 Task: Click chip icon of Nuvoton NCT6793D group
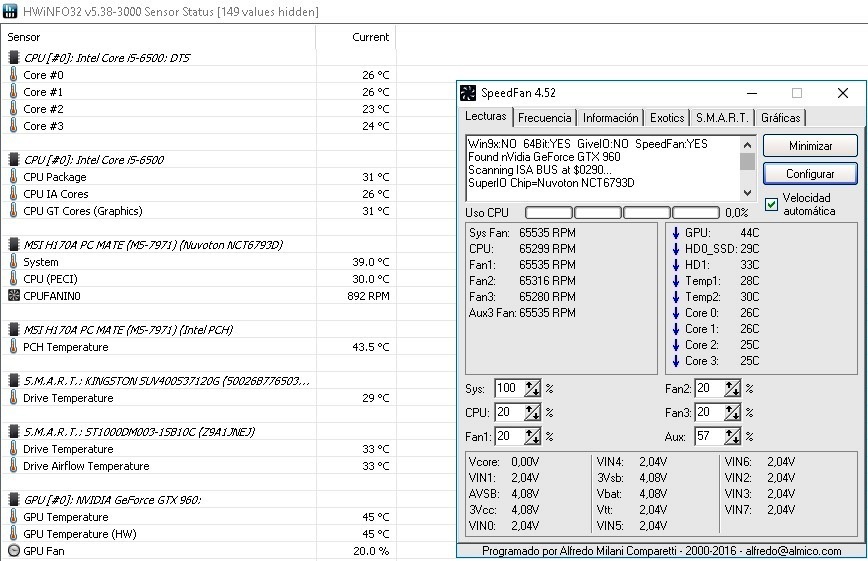pos(14,244)
